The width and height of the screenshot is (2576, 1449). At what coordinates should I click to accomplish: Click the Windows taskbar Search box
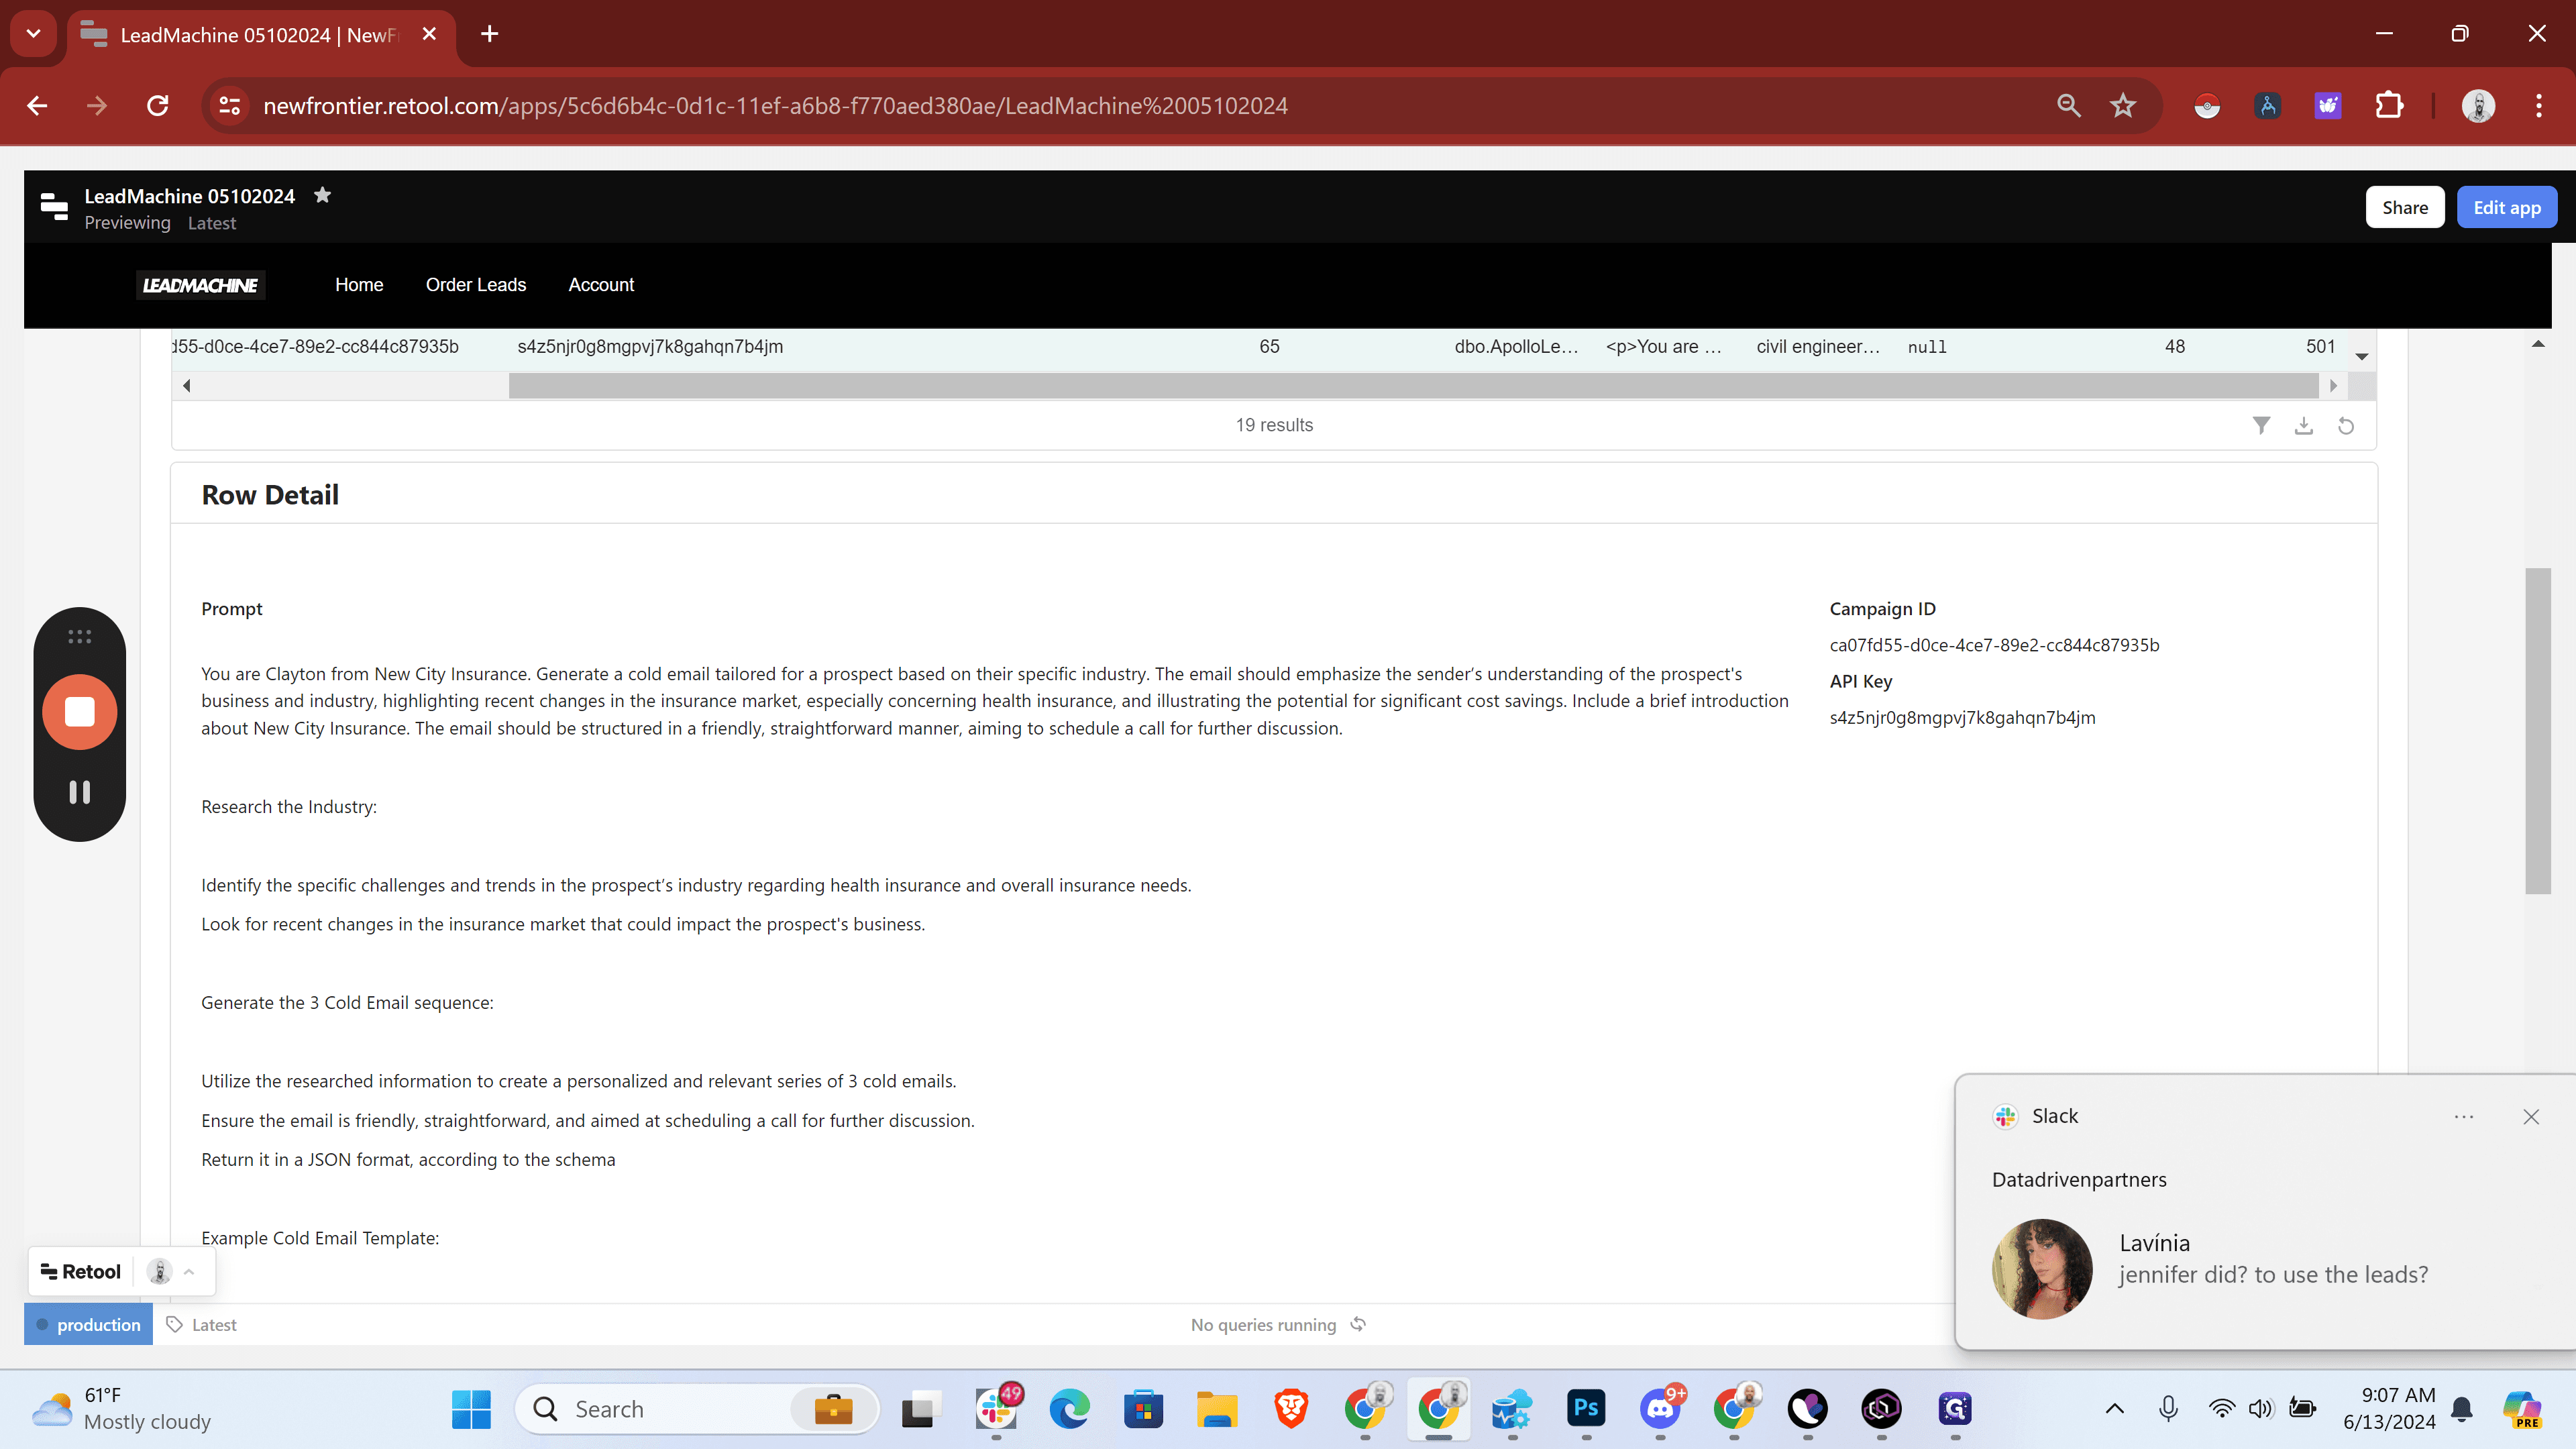tap(697, 1409)
